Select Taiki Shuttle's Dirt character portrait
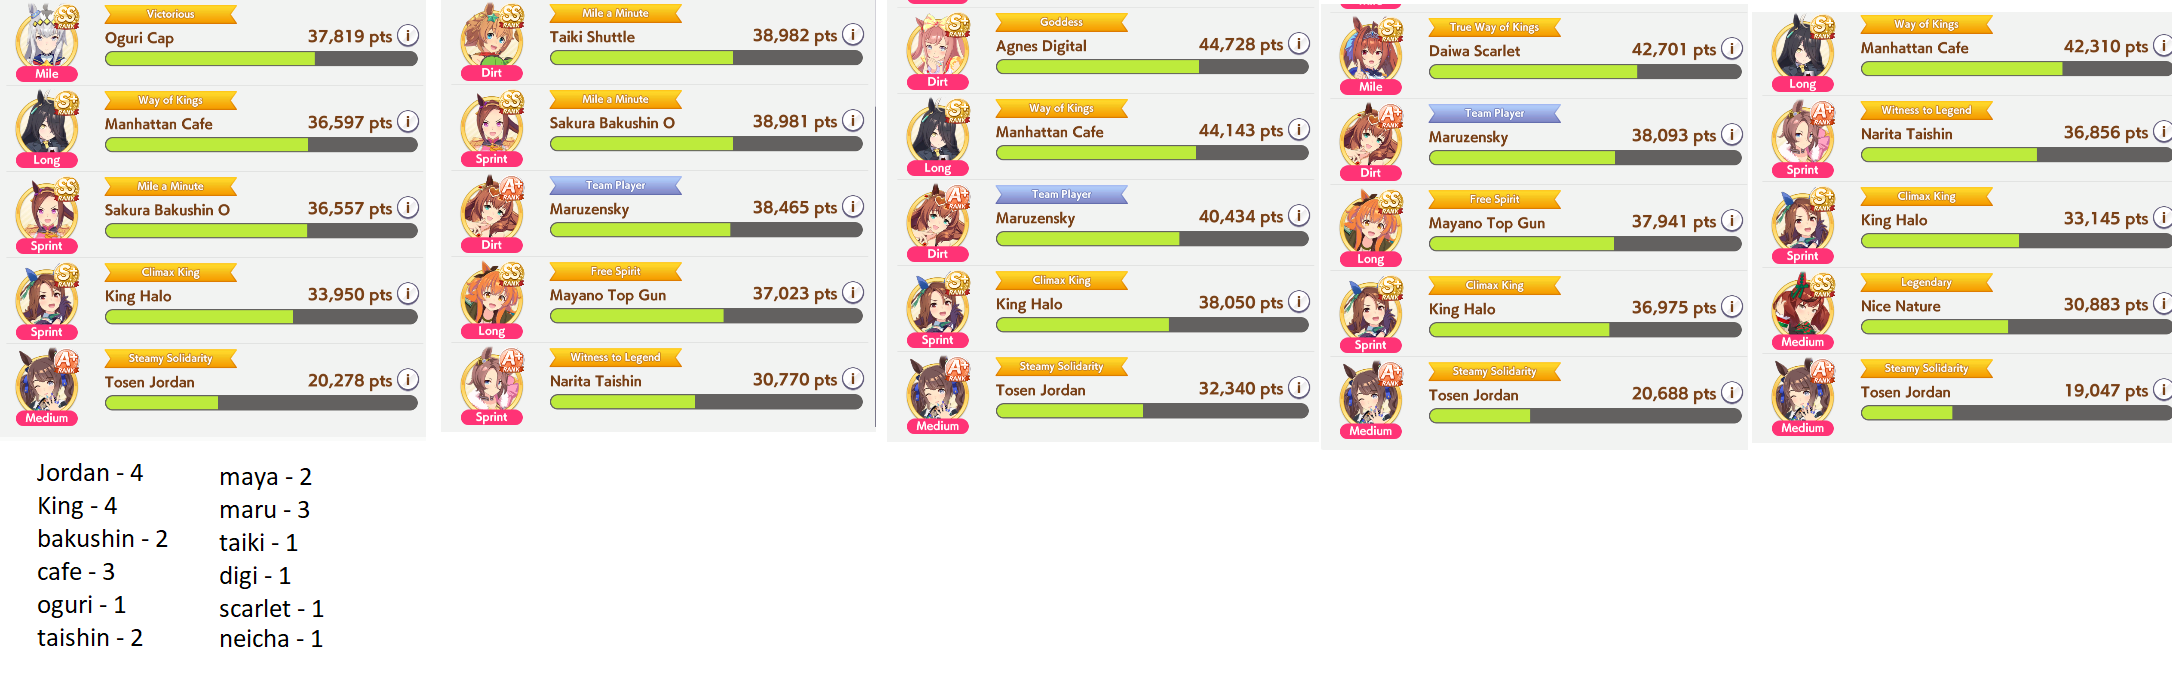 pos(492,41)
